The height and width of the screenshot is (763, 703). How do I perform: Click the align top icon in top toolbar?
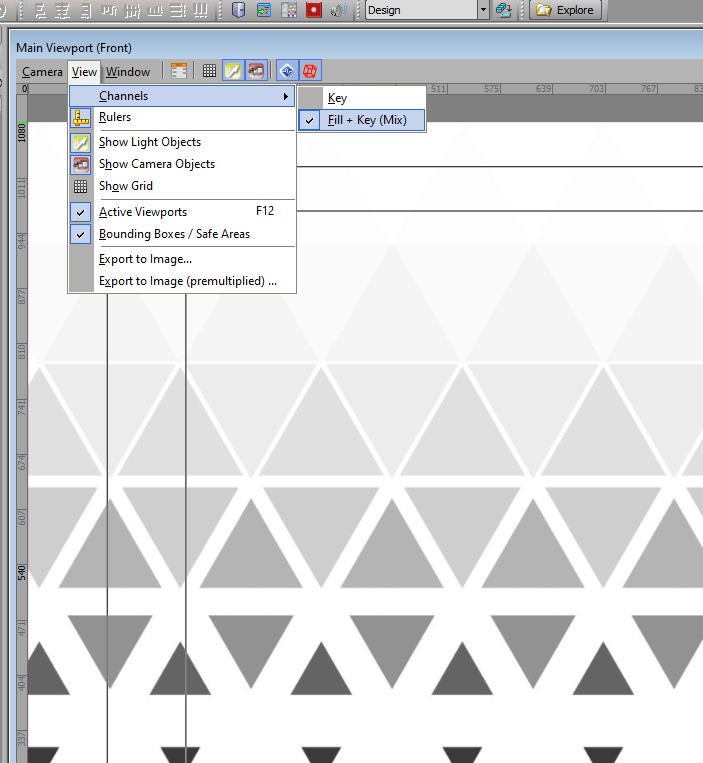tap(109, 10)
